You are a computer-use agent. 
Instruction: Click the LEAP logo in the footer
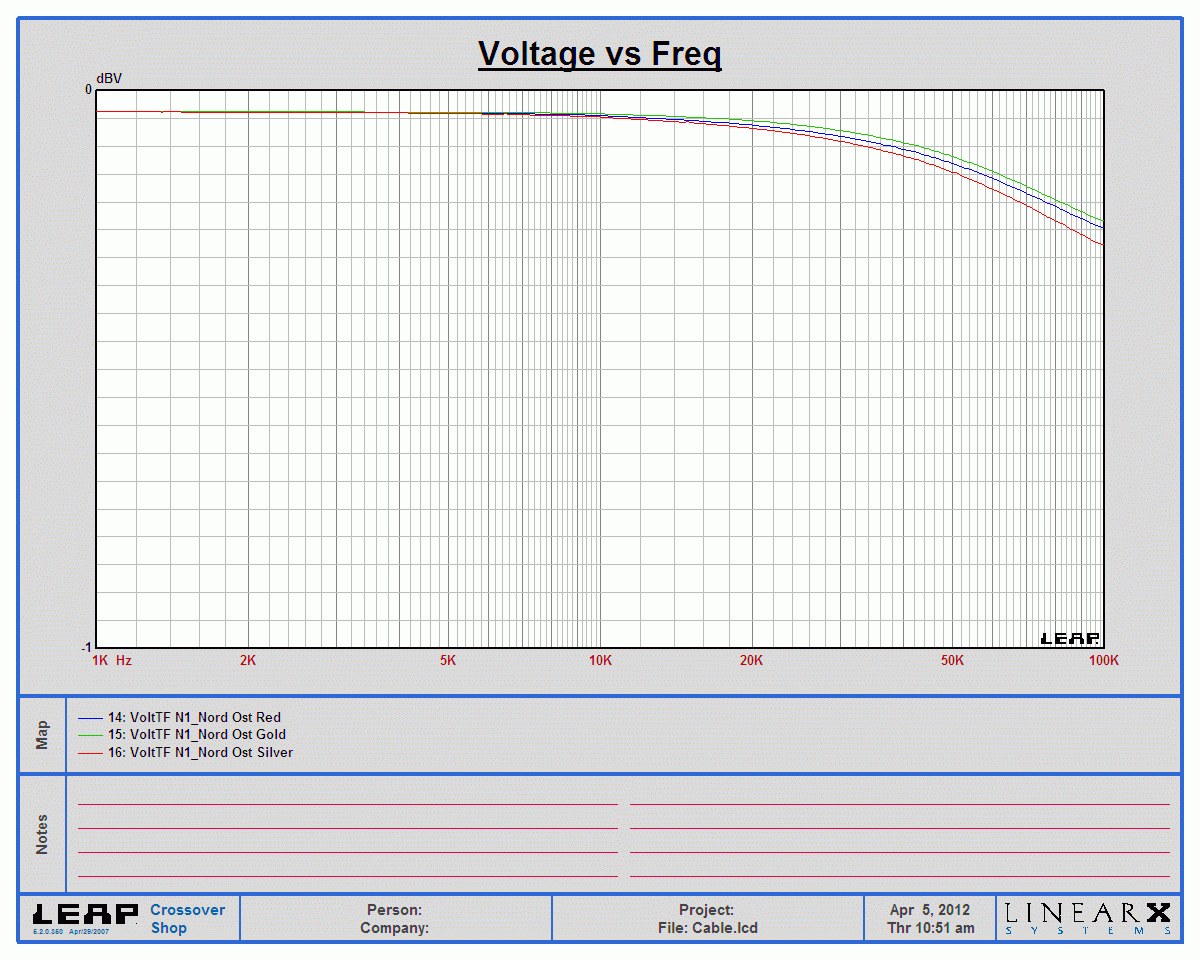[x=85, y=914]
